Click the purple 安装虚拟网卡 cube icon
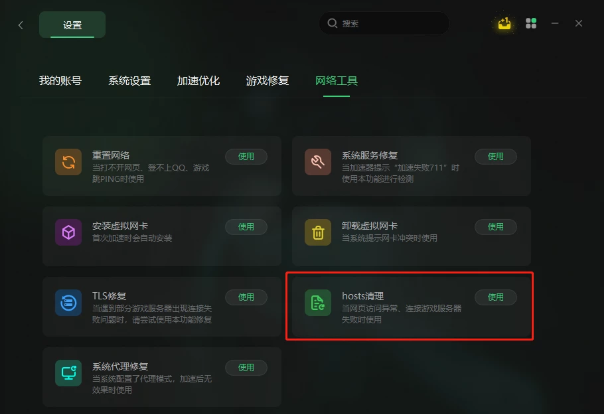Image resolution: width=604 pixels, height=414 pixels. pyautogui.click(x=69, y=232)
